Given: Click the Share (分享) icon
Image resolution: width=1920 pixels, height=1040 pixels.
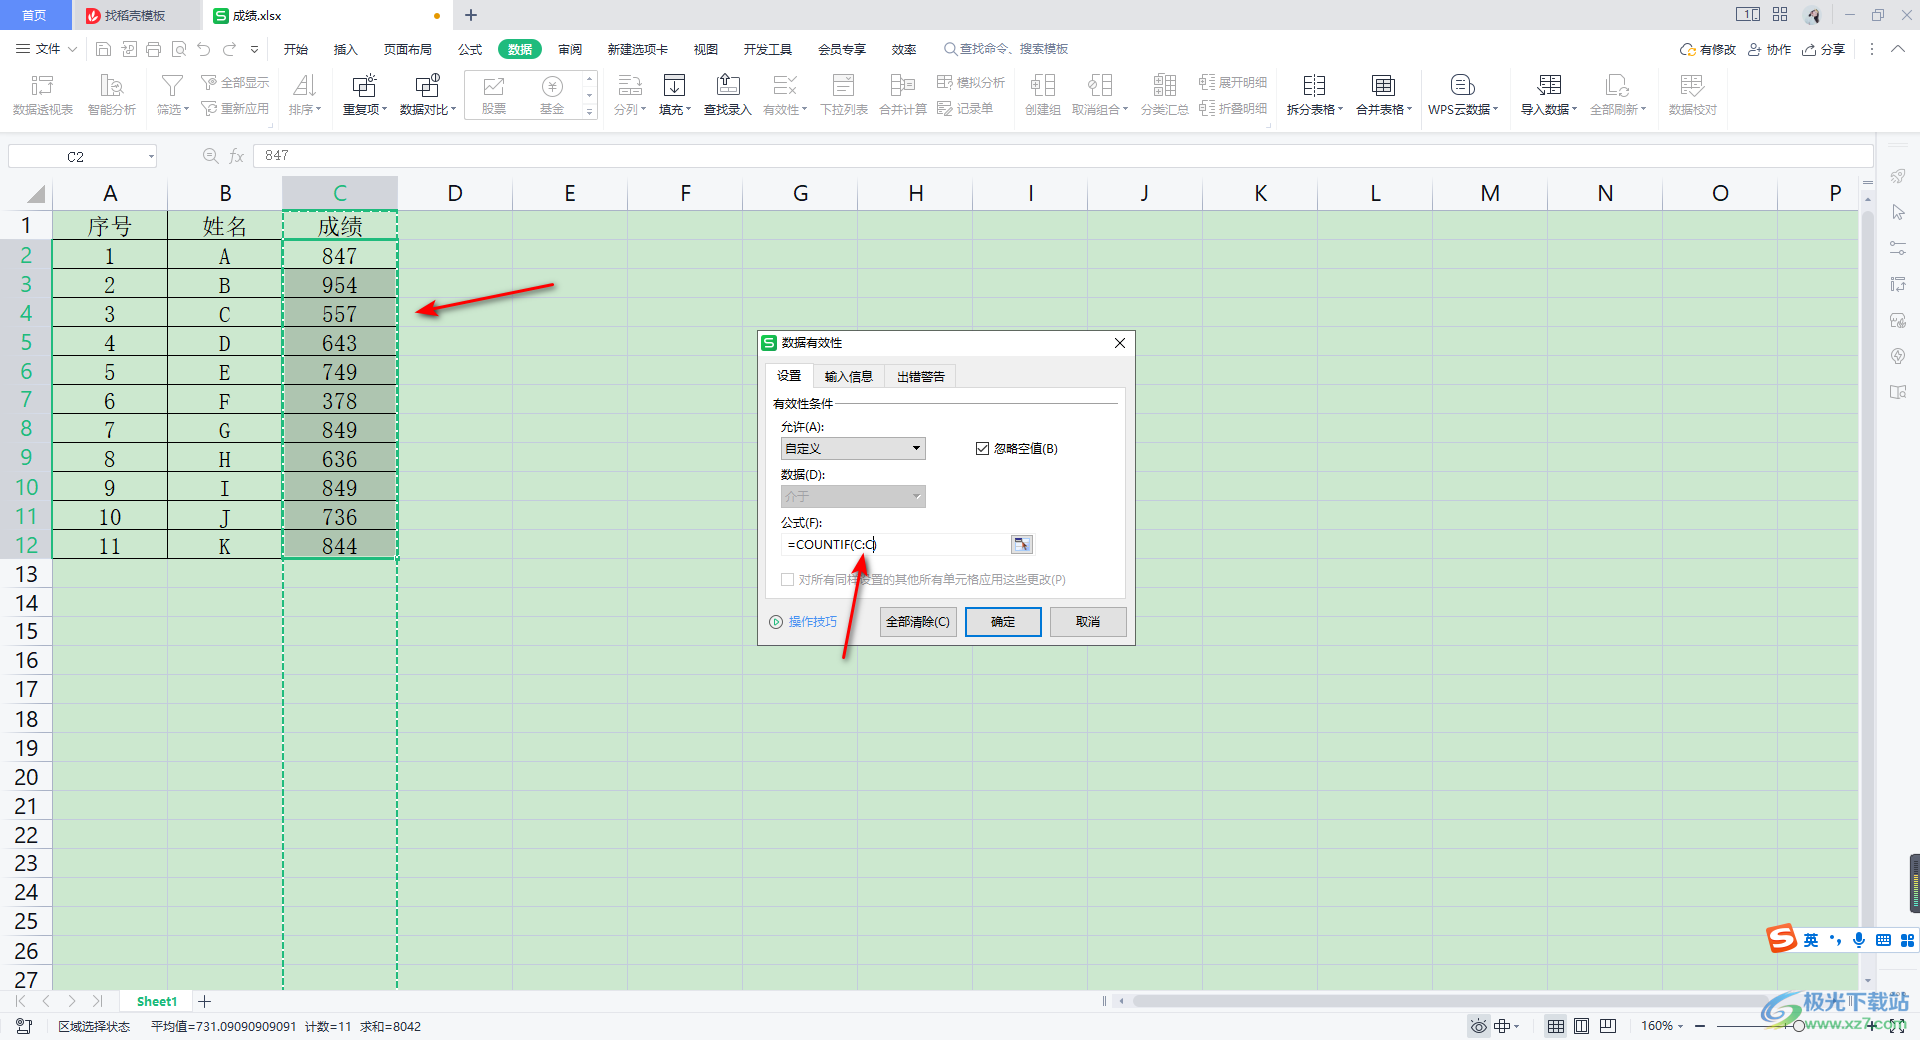Looking at the screenshot, I should point(1823,49).
